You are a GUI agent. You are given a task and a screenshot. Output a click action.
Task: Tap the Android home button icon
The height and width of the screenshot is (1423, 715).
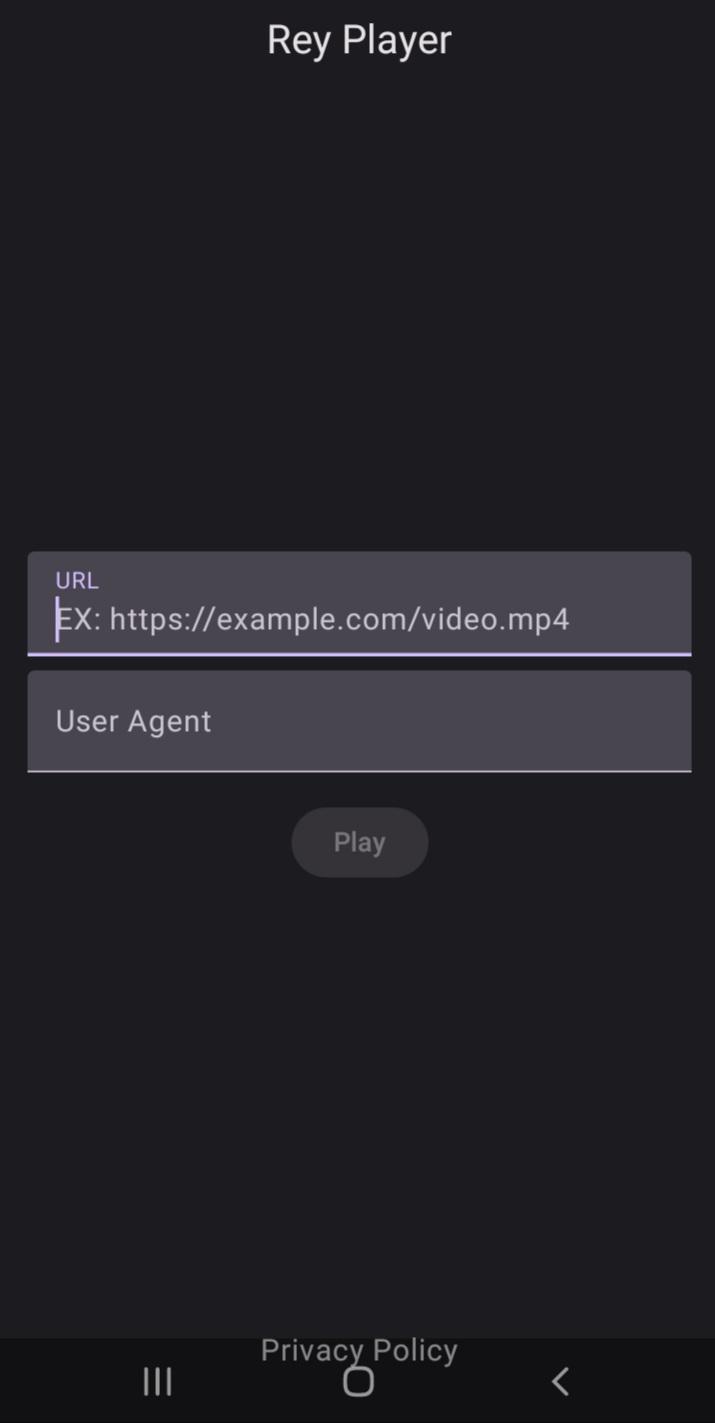point(358,1381)
